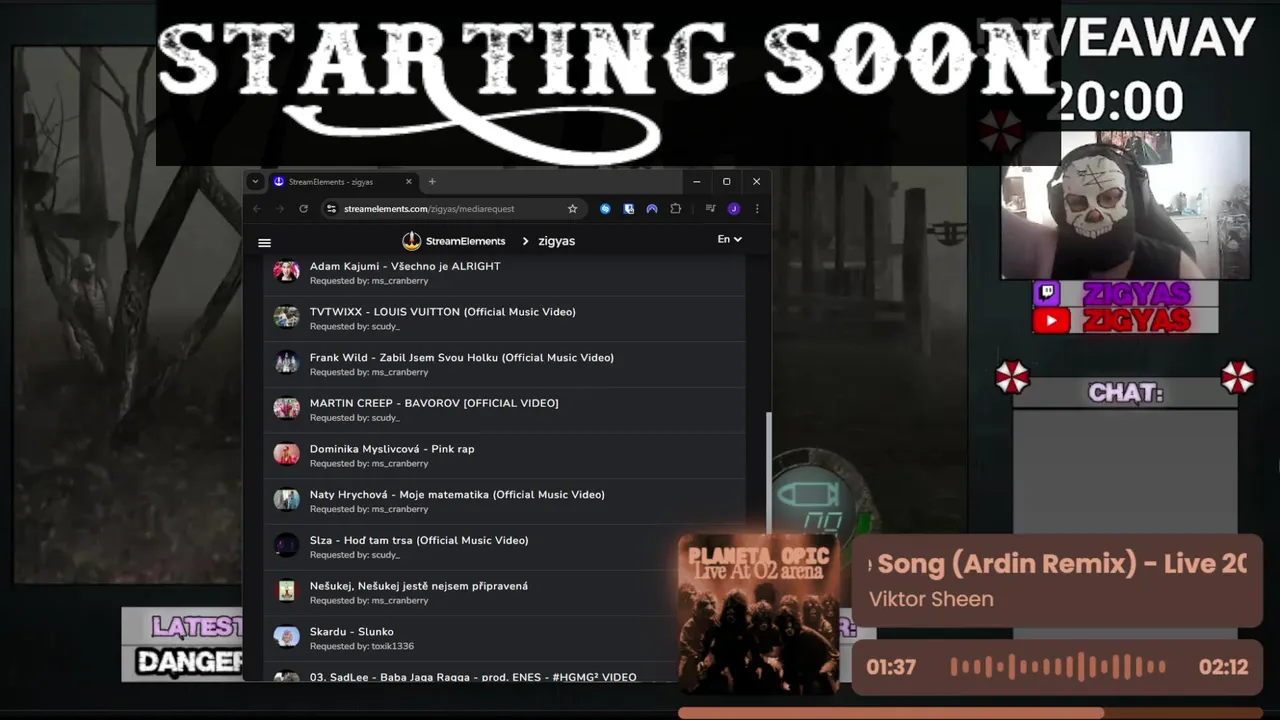This screenshot has width=1280, height=720.
Task: Open the browser three-dot menu
Action: pyautogui.click(x=757, y=209)
